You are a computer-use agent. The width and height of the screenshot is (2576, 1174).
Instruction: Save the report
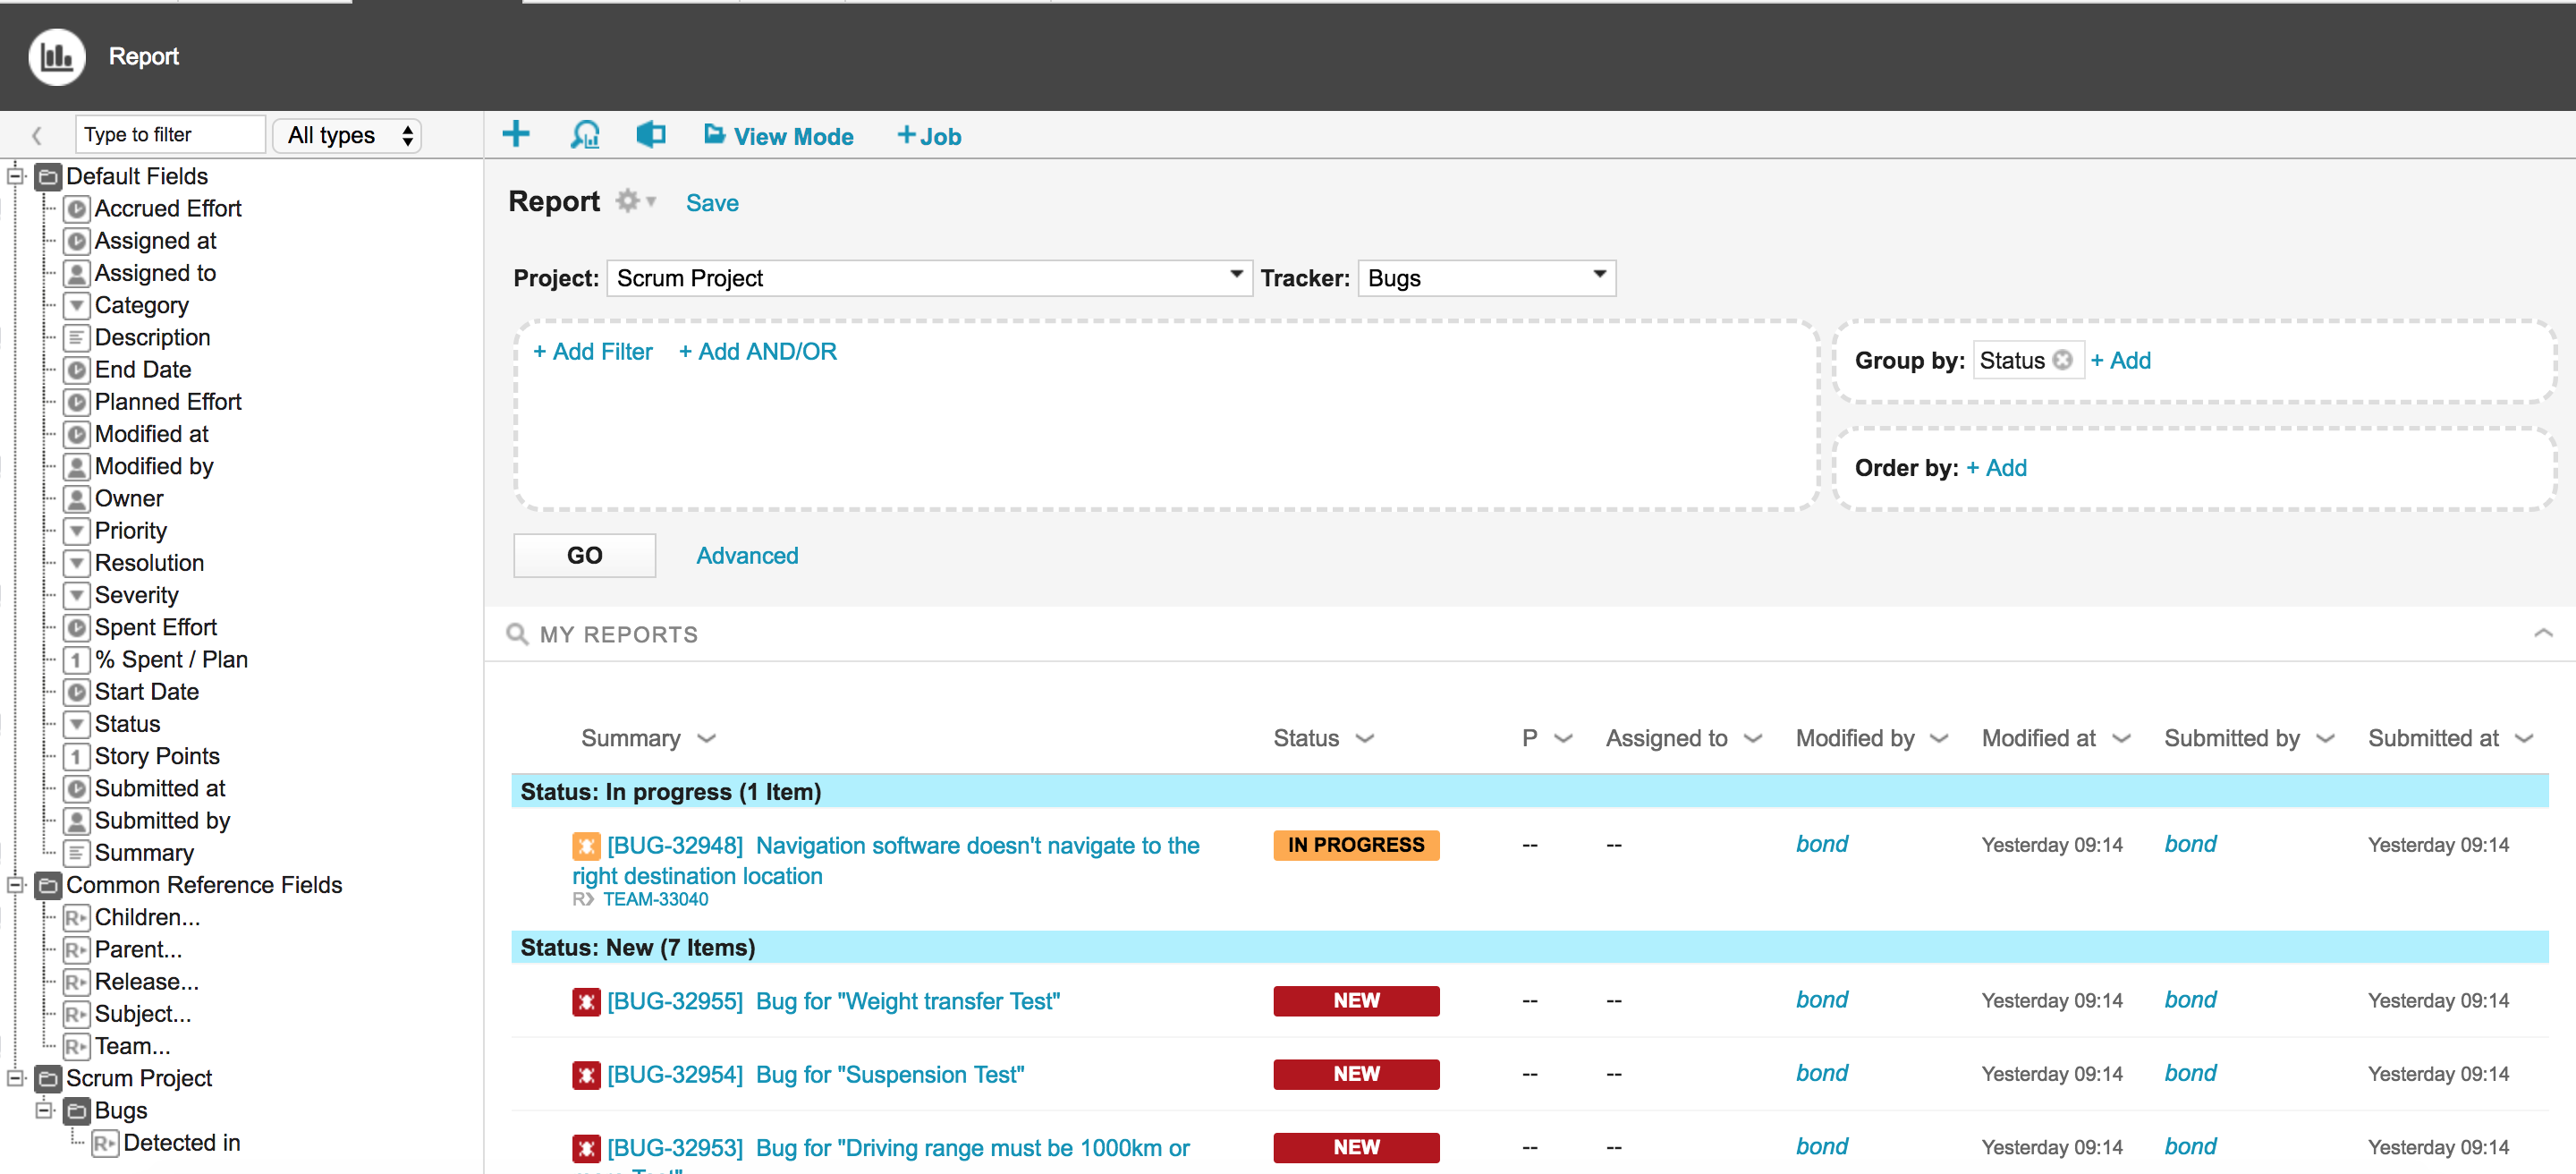click(712, 203)
